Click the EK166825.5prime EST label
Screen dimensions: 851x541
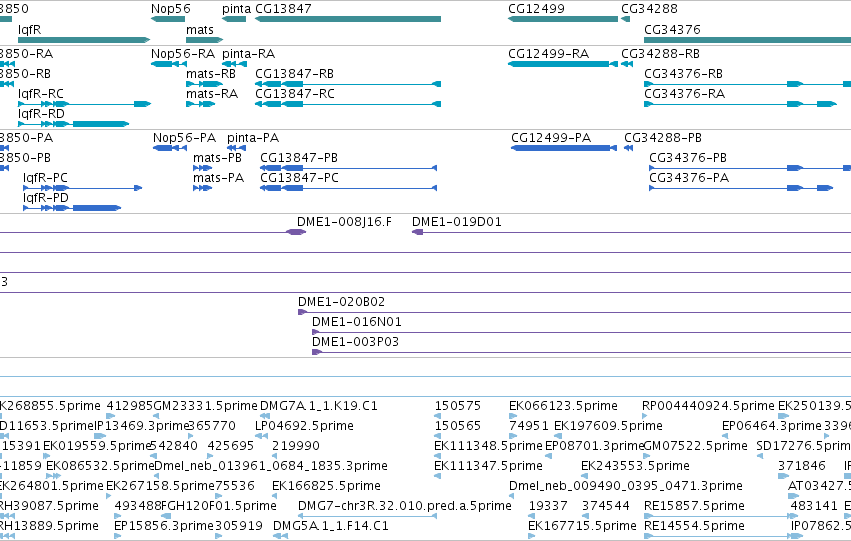coord(326,486)
